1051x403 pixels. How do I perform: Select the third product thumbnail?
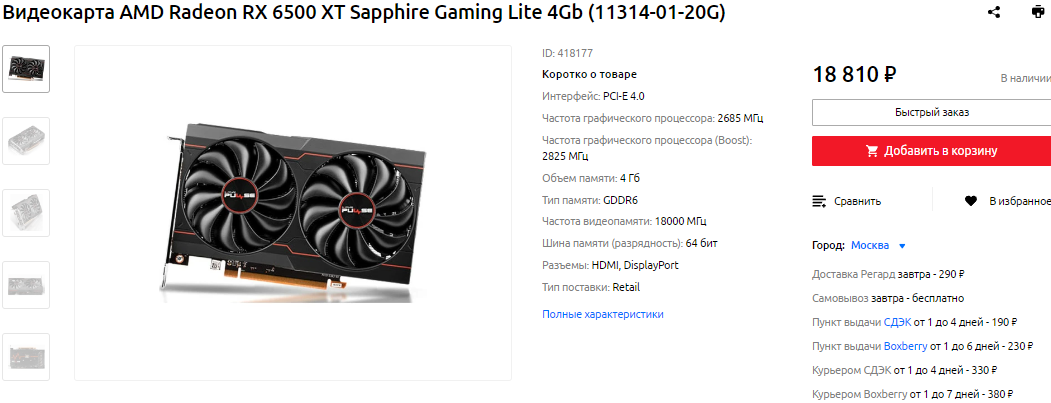[x=26, y=213]
